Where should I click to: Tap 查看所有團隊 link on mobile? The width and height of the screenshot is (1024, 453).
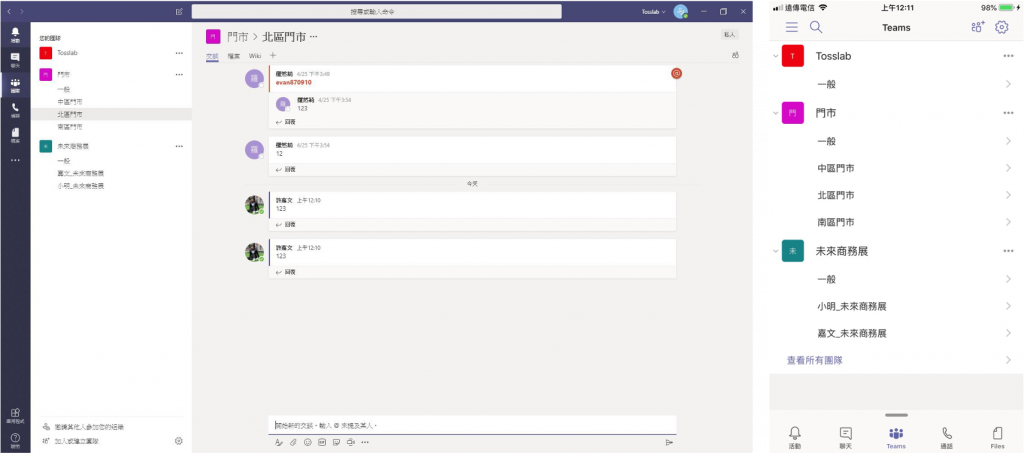coord(815,360)
